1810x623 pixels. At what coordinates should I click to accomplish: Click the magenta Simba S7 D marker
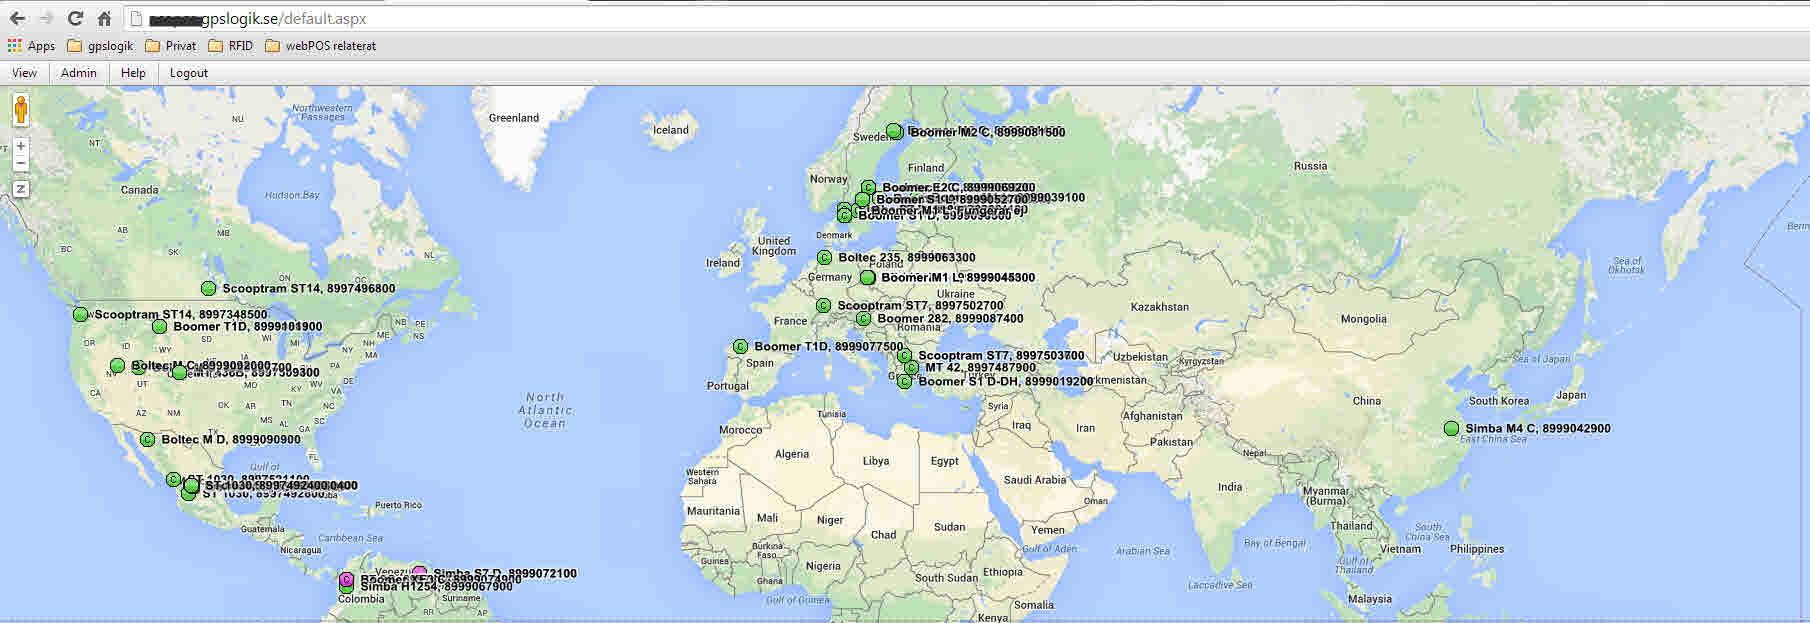(x=419, y=573)
